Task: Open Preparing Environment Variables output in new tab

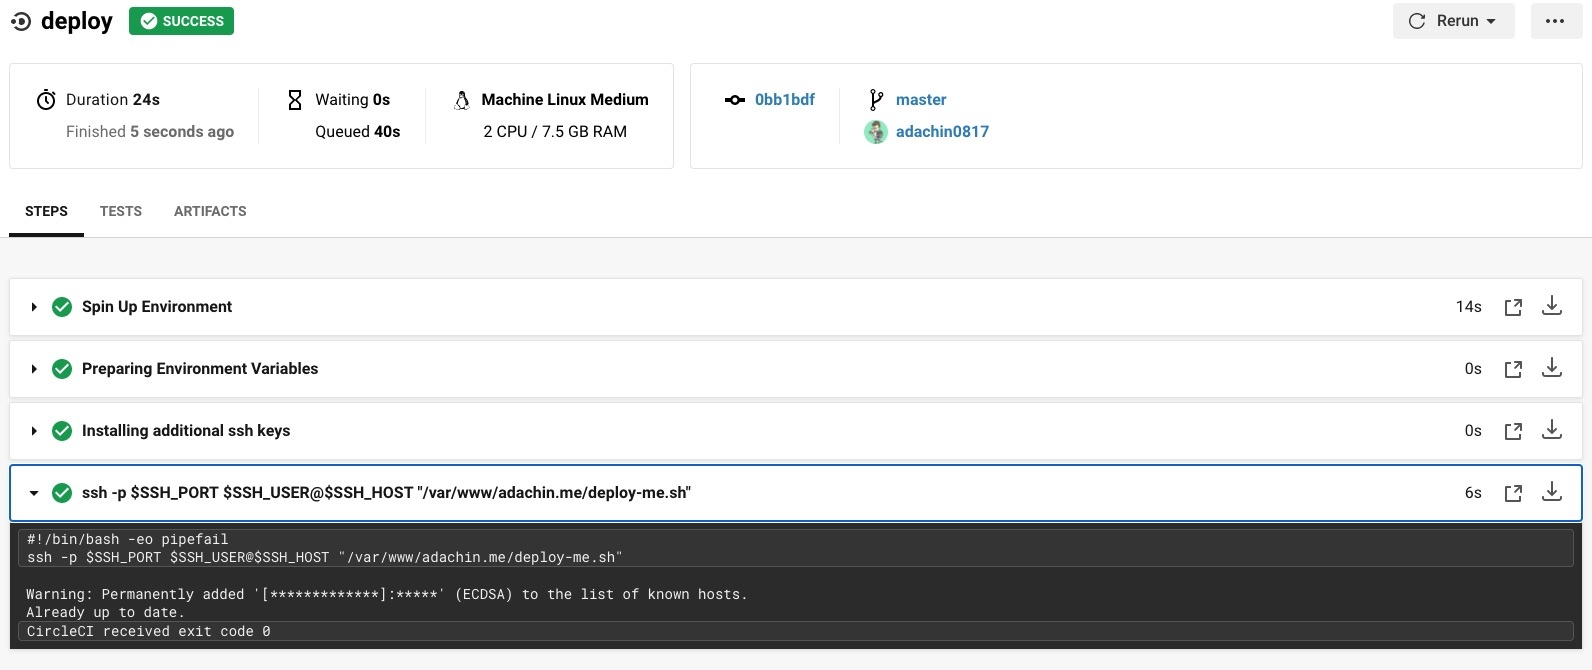Action: click(1513, 369)
